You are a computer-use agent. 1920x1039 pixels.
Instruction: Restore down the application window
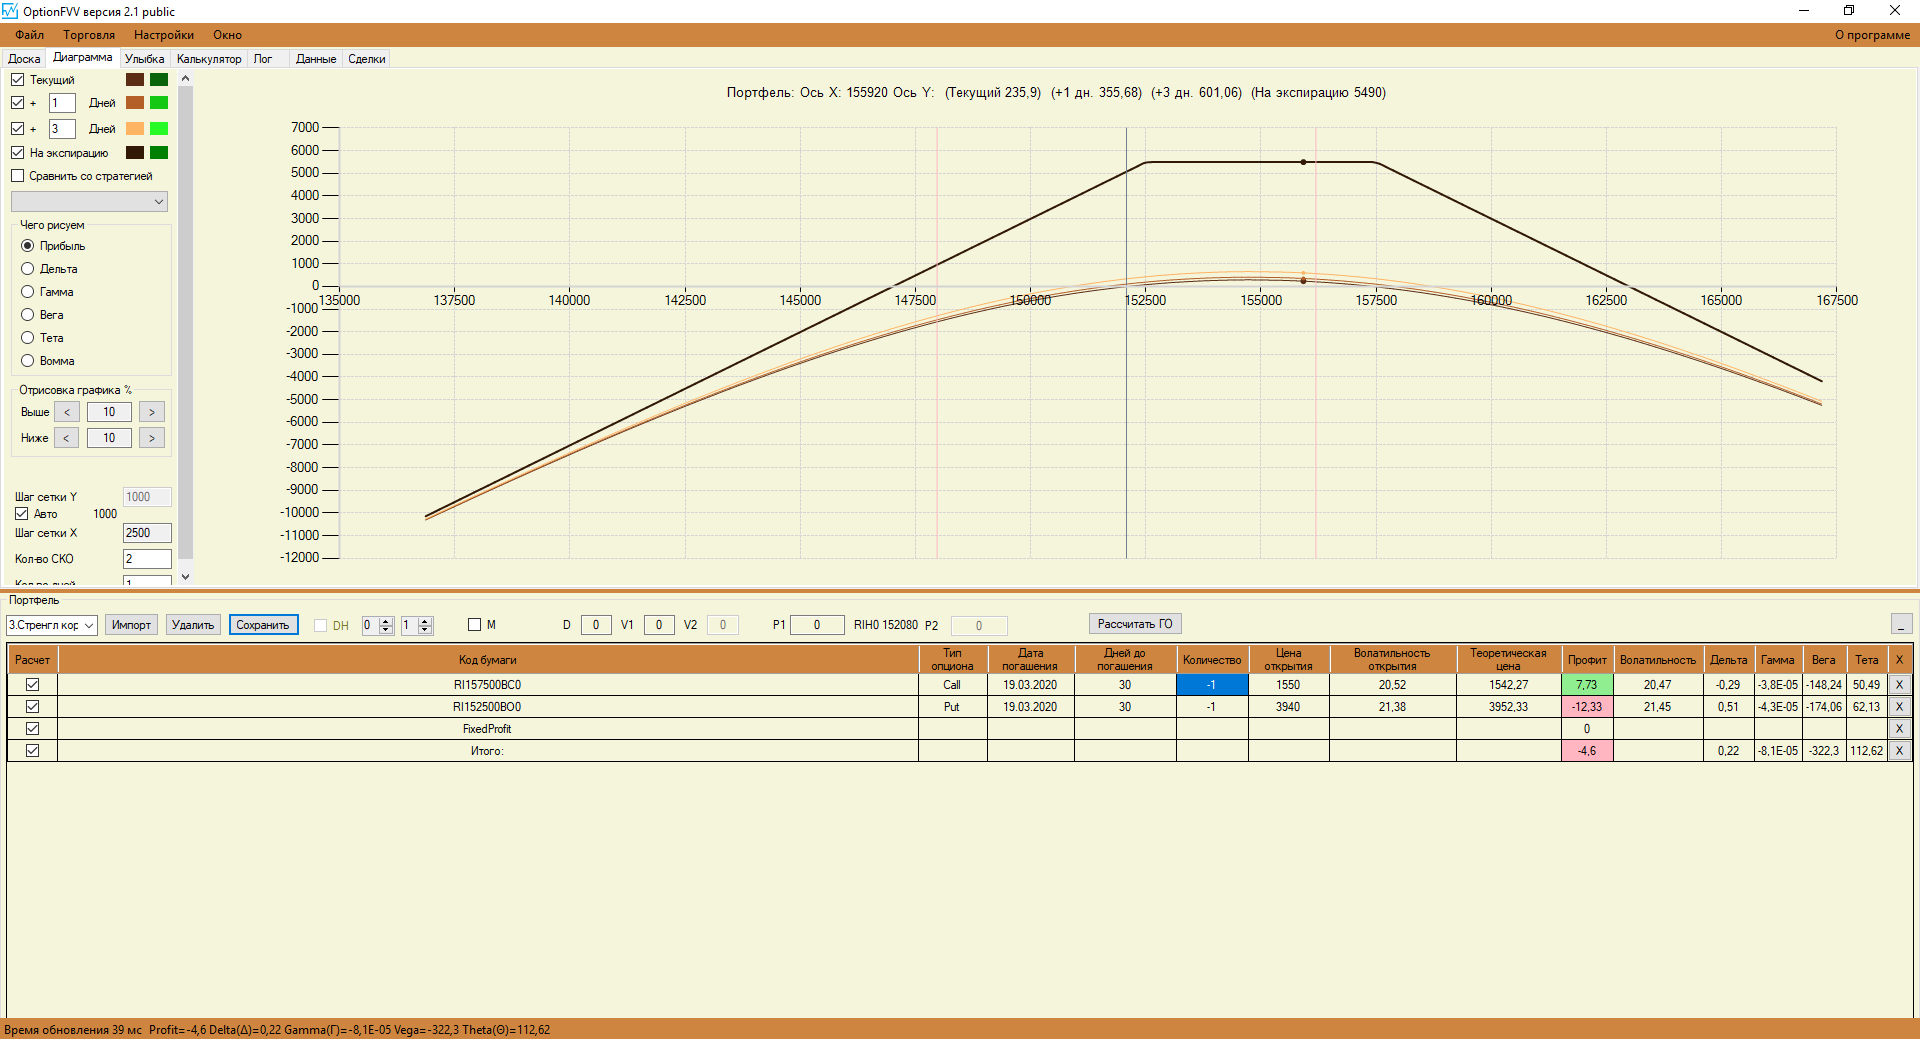pos(1849,11)
